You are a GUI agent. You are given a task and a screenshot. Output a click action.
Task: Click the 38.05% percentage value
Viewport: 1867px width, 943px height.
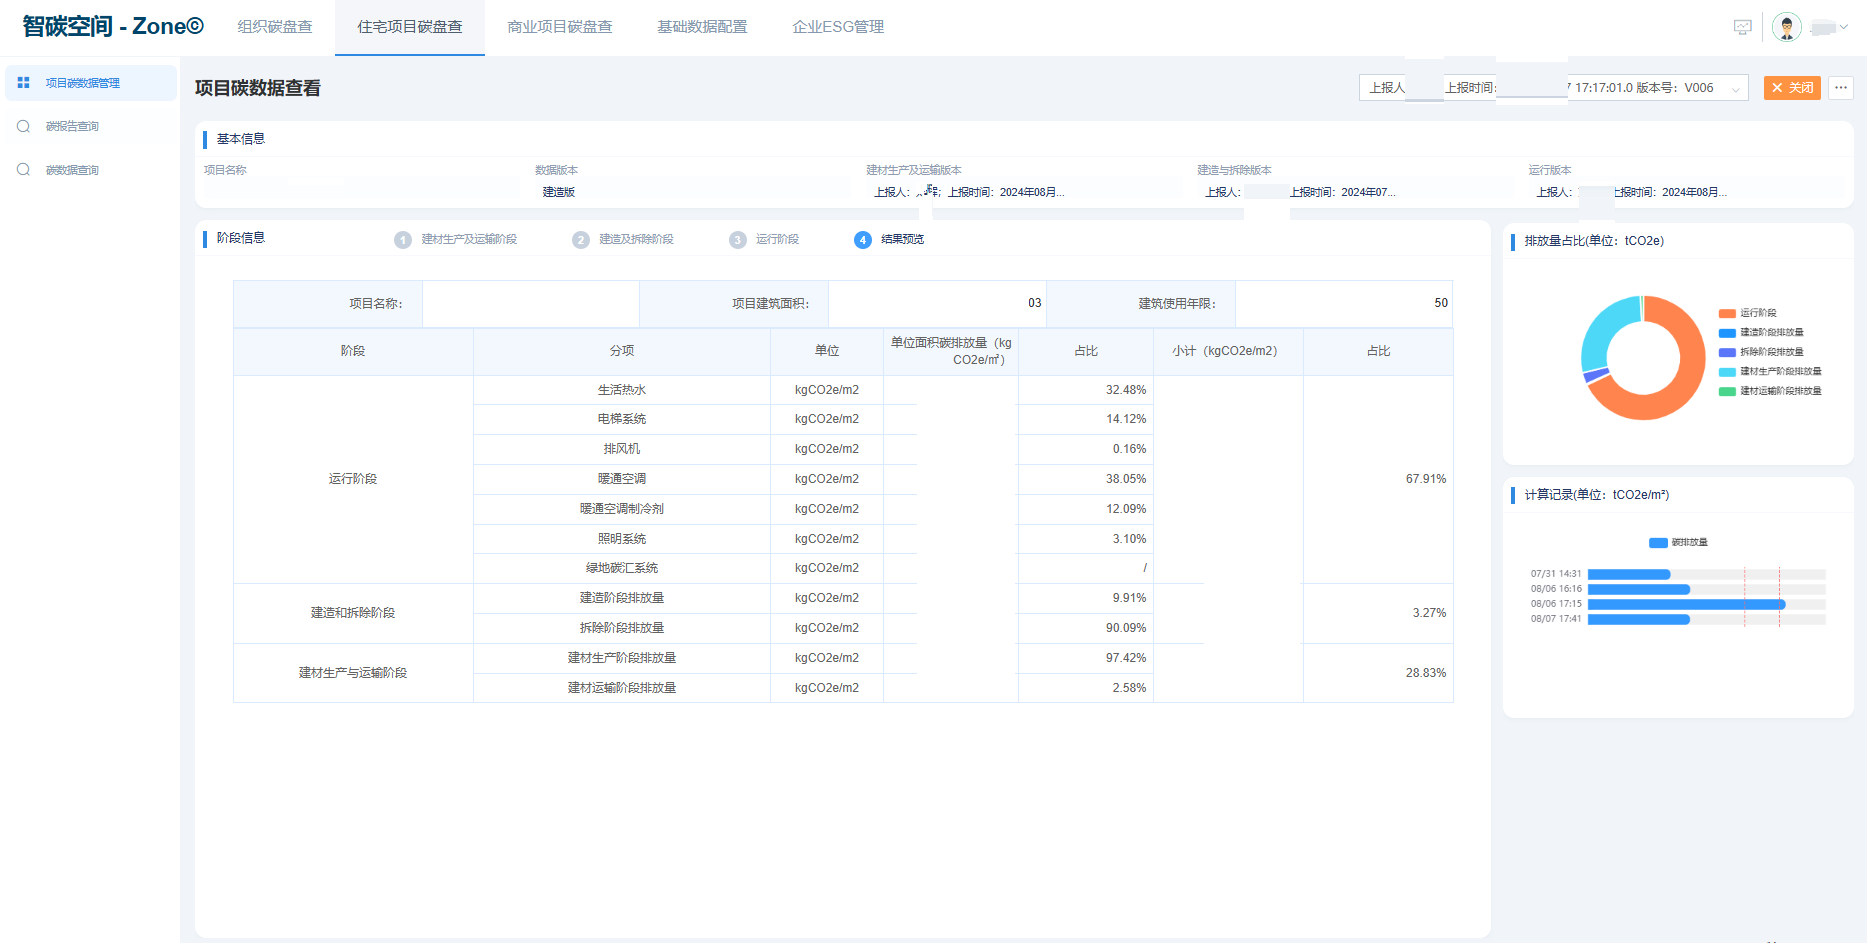(1126, 479)
